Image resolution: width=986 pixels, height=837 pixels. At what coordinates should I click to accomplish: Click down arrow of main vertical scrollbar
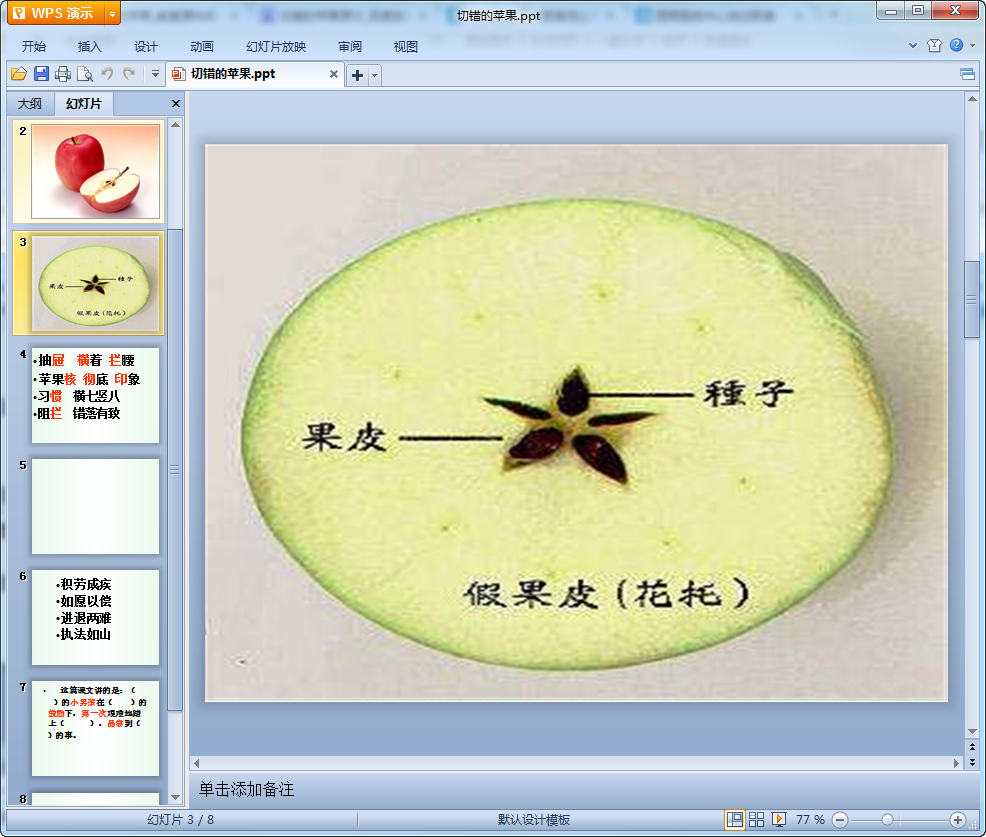[x=972, y=731]
